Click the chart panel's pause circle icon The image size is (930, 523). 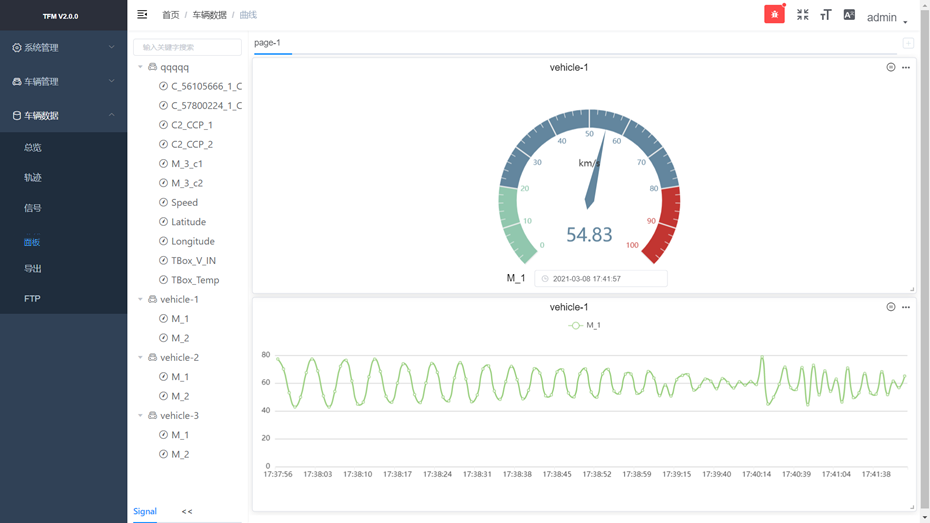[x=890, y=307]
